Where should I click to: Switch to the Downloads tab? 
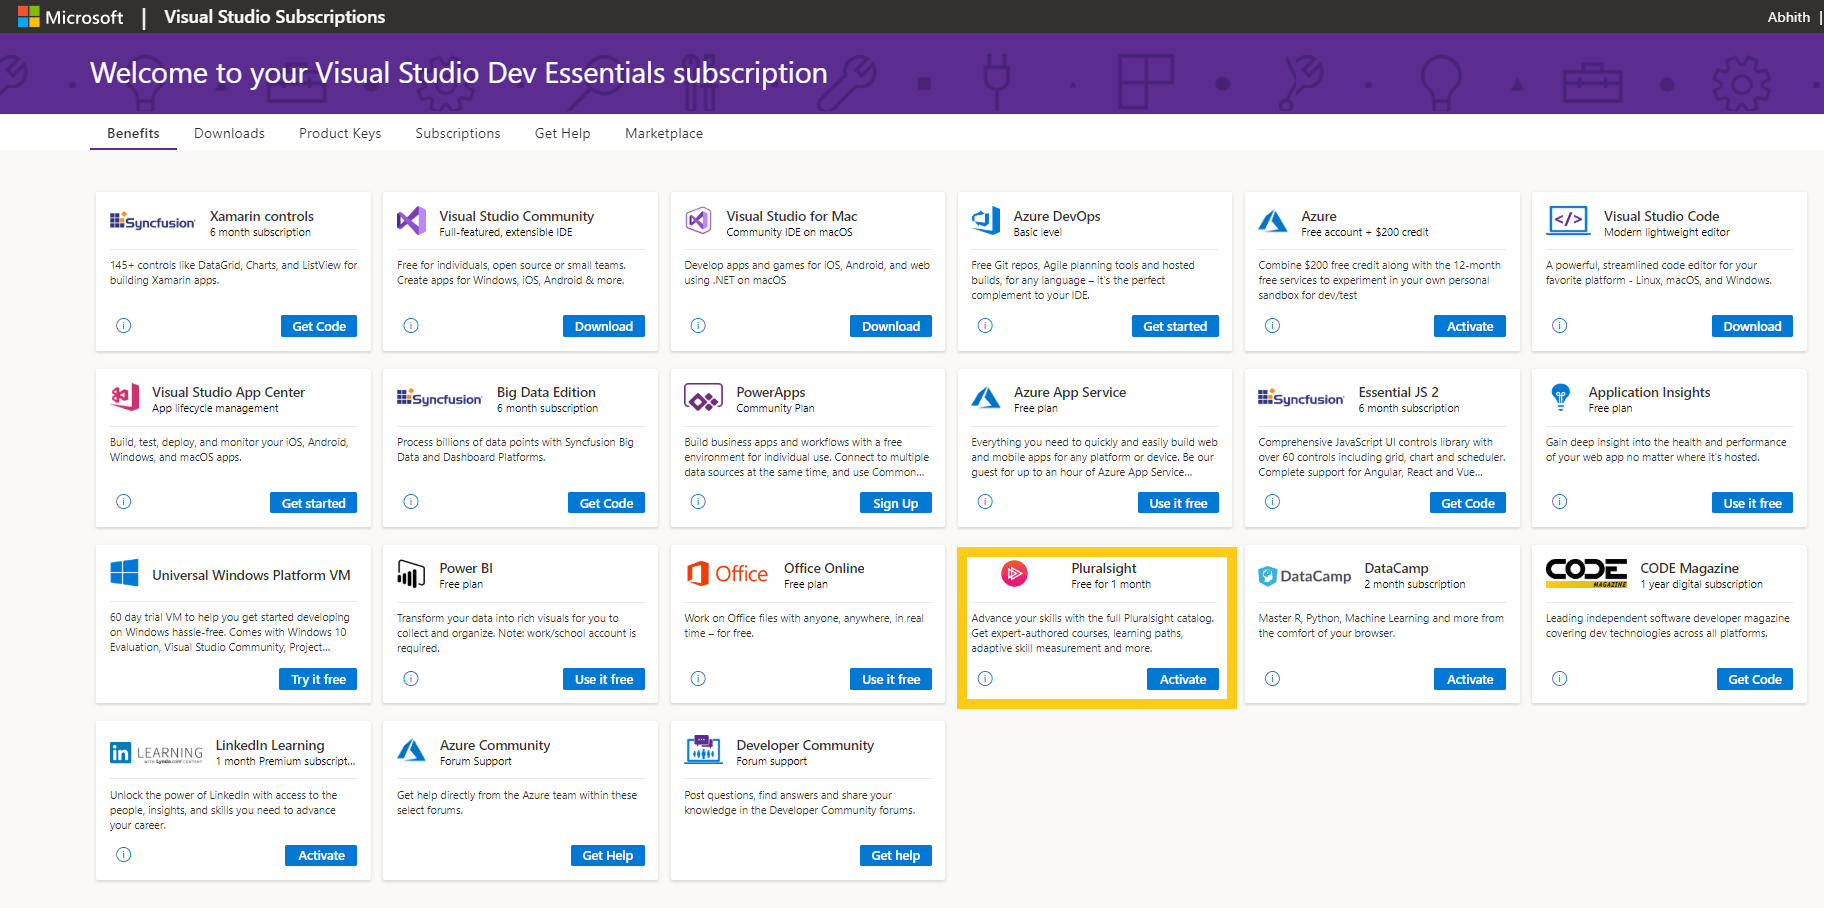pyautogui.click(x=229, y=132)
